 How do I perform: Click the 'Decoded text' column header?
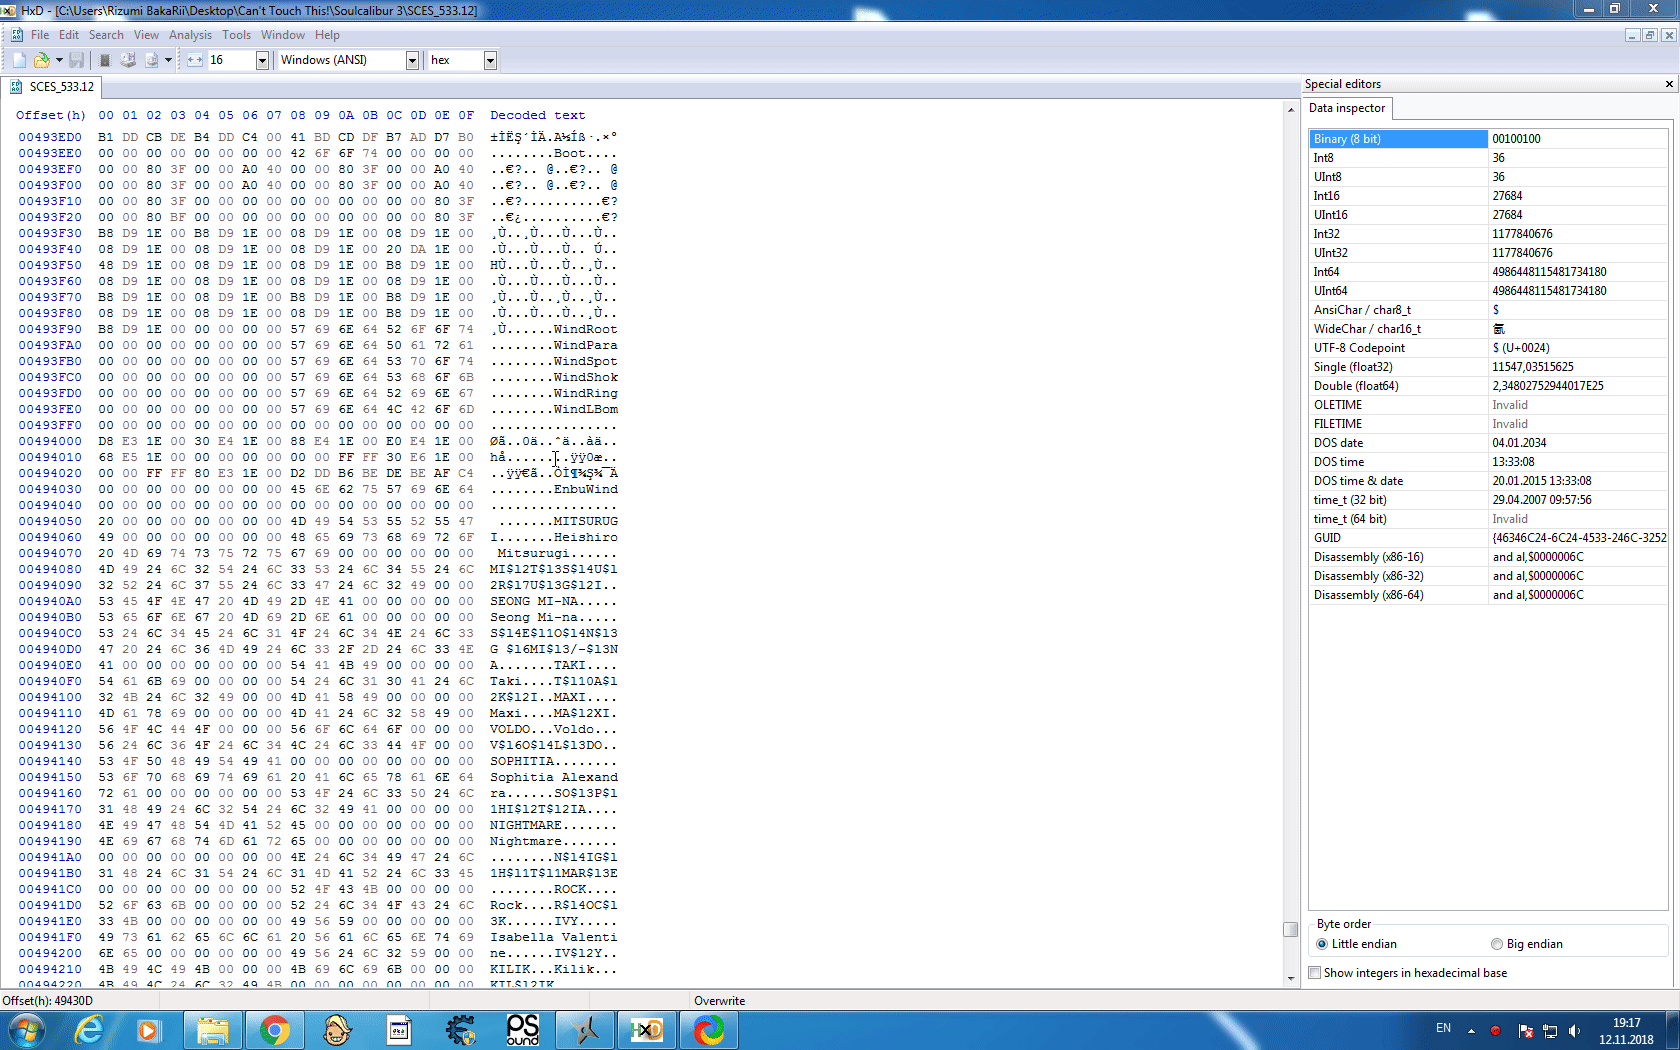(537, 115)
